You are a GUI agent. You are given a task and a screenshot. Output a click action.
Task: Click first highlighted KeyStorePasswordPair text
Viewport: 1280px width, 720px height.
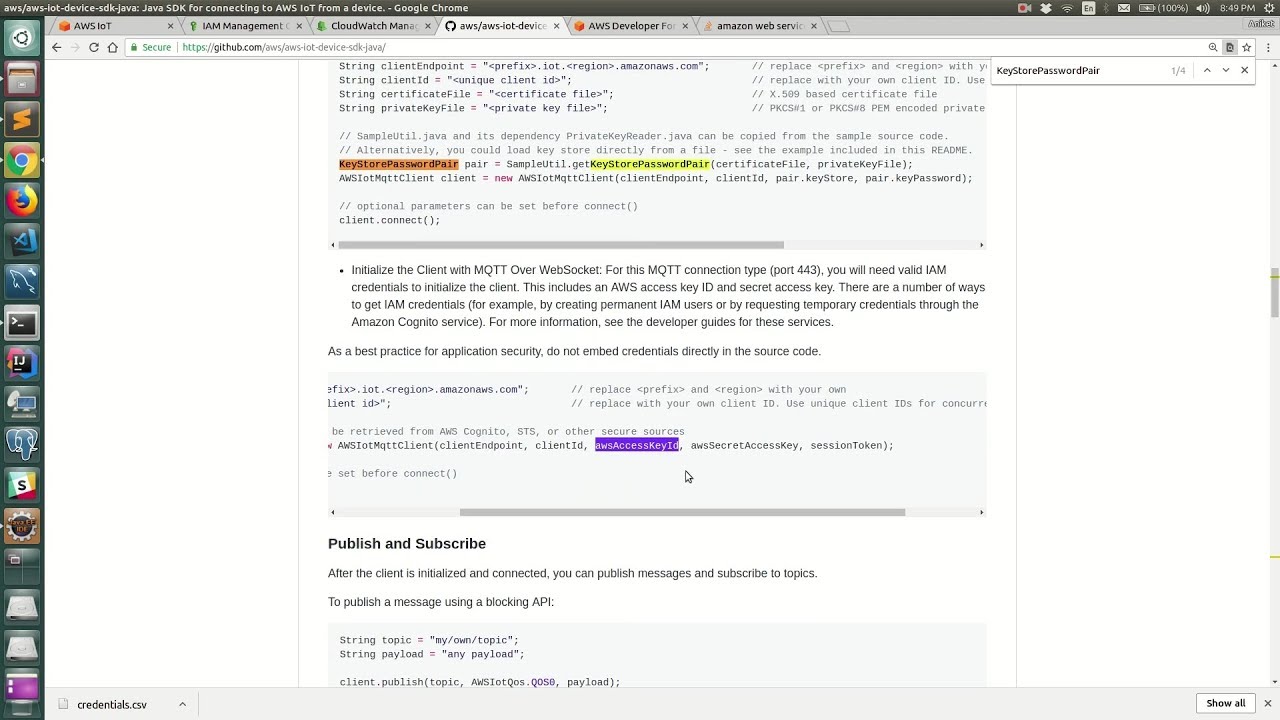398,164
